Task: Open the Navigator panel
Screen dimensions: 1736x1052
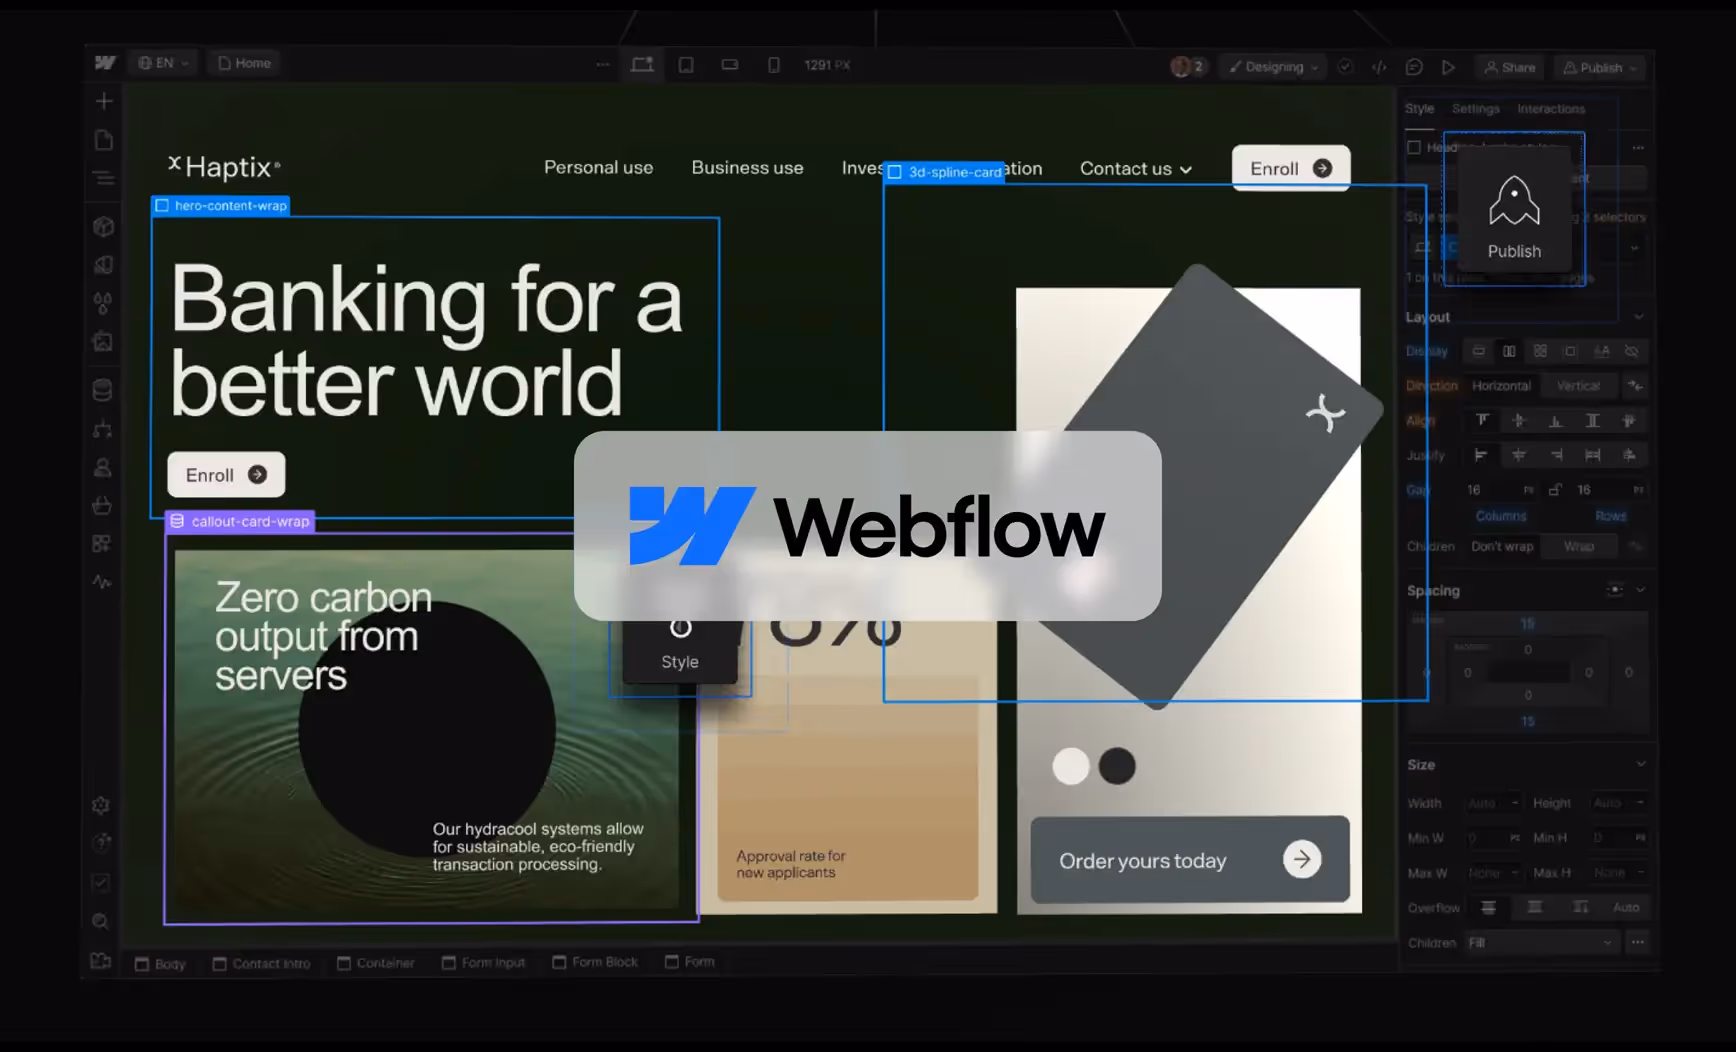Action: click(x=103, y=177)
